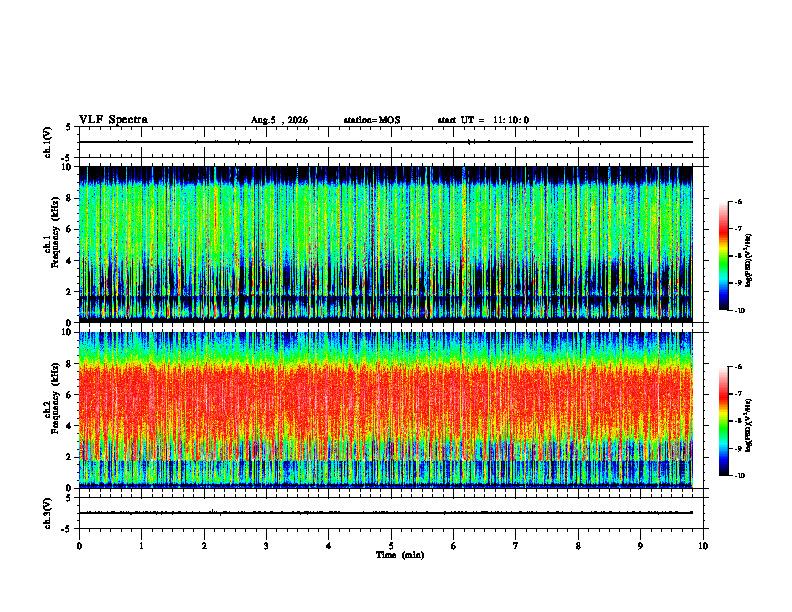This screenshot has height=612, width=792.
Task: Click the "-9" tick on ch.2 color bar
Action: click(x=738, y=448)
